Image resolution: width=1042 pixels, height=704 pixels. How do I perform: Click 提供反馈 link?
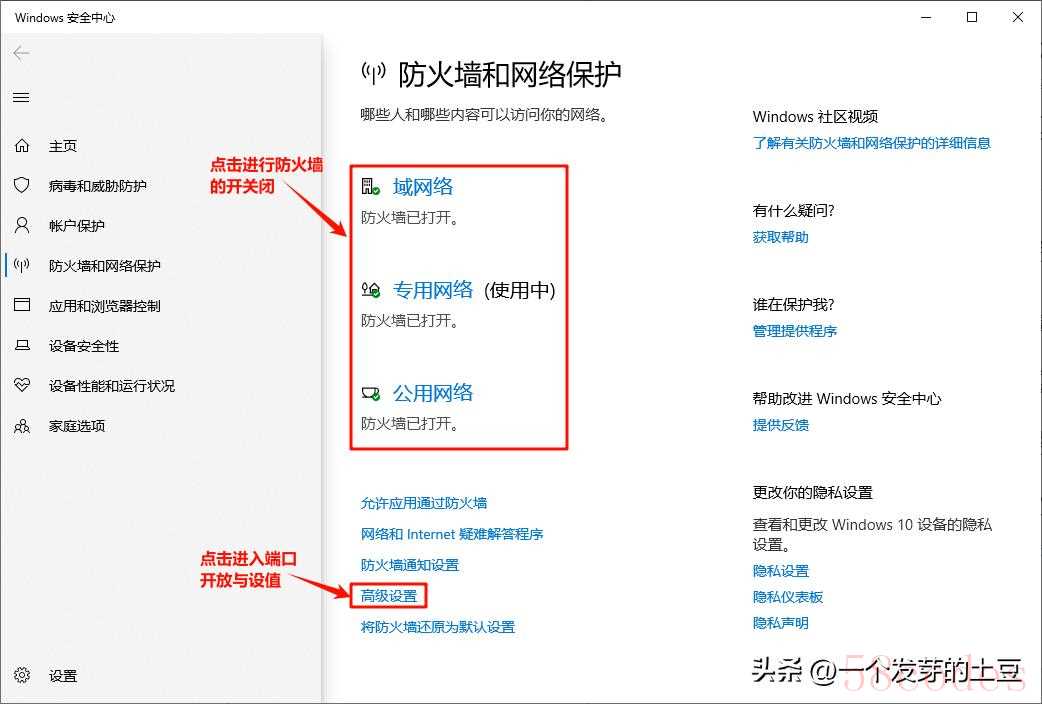pos(780,425)
